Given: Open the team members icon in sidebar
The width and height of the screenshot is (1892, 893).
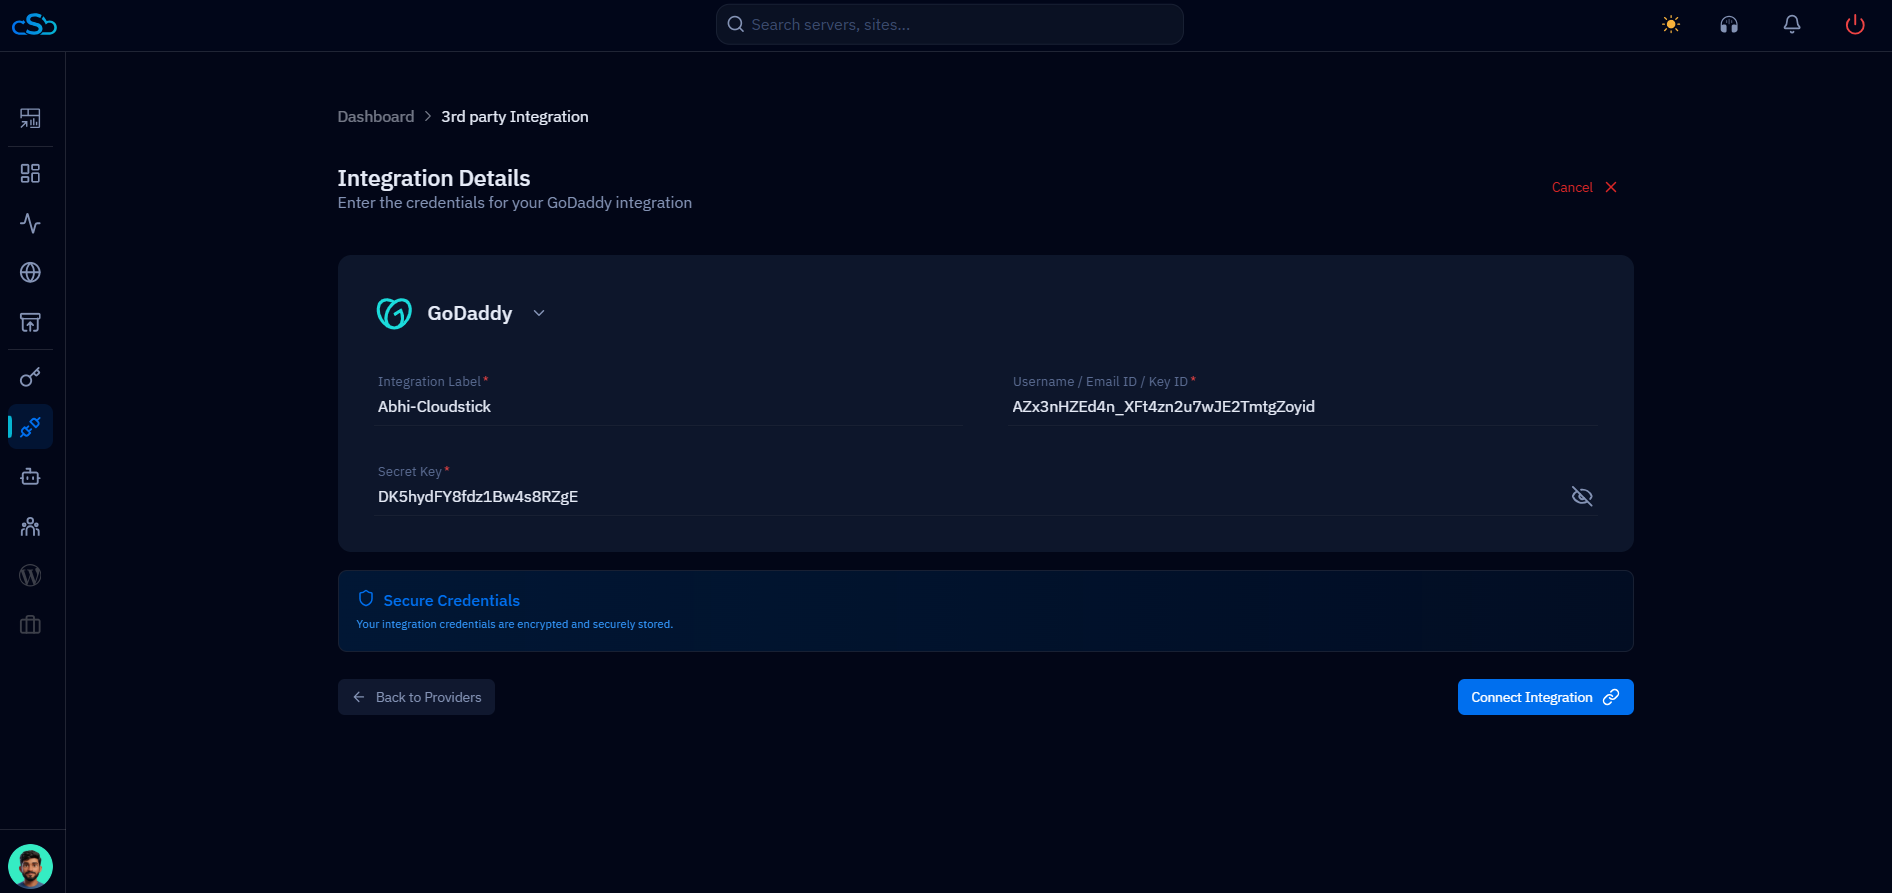Looking at the screenshot, I should [31, 526].
